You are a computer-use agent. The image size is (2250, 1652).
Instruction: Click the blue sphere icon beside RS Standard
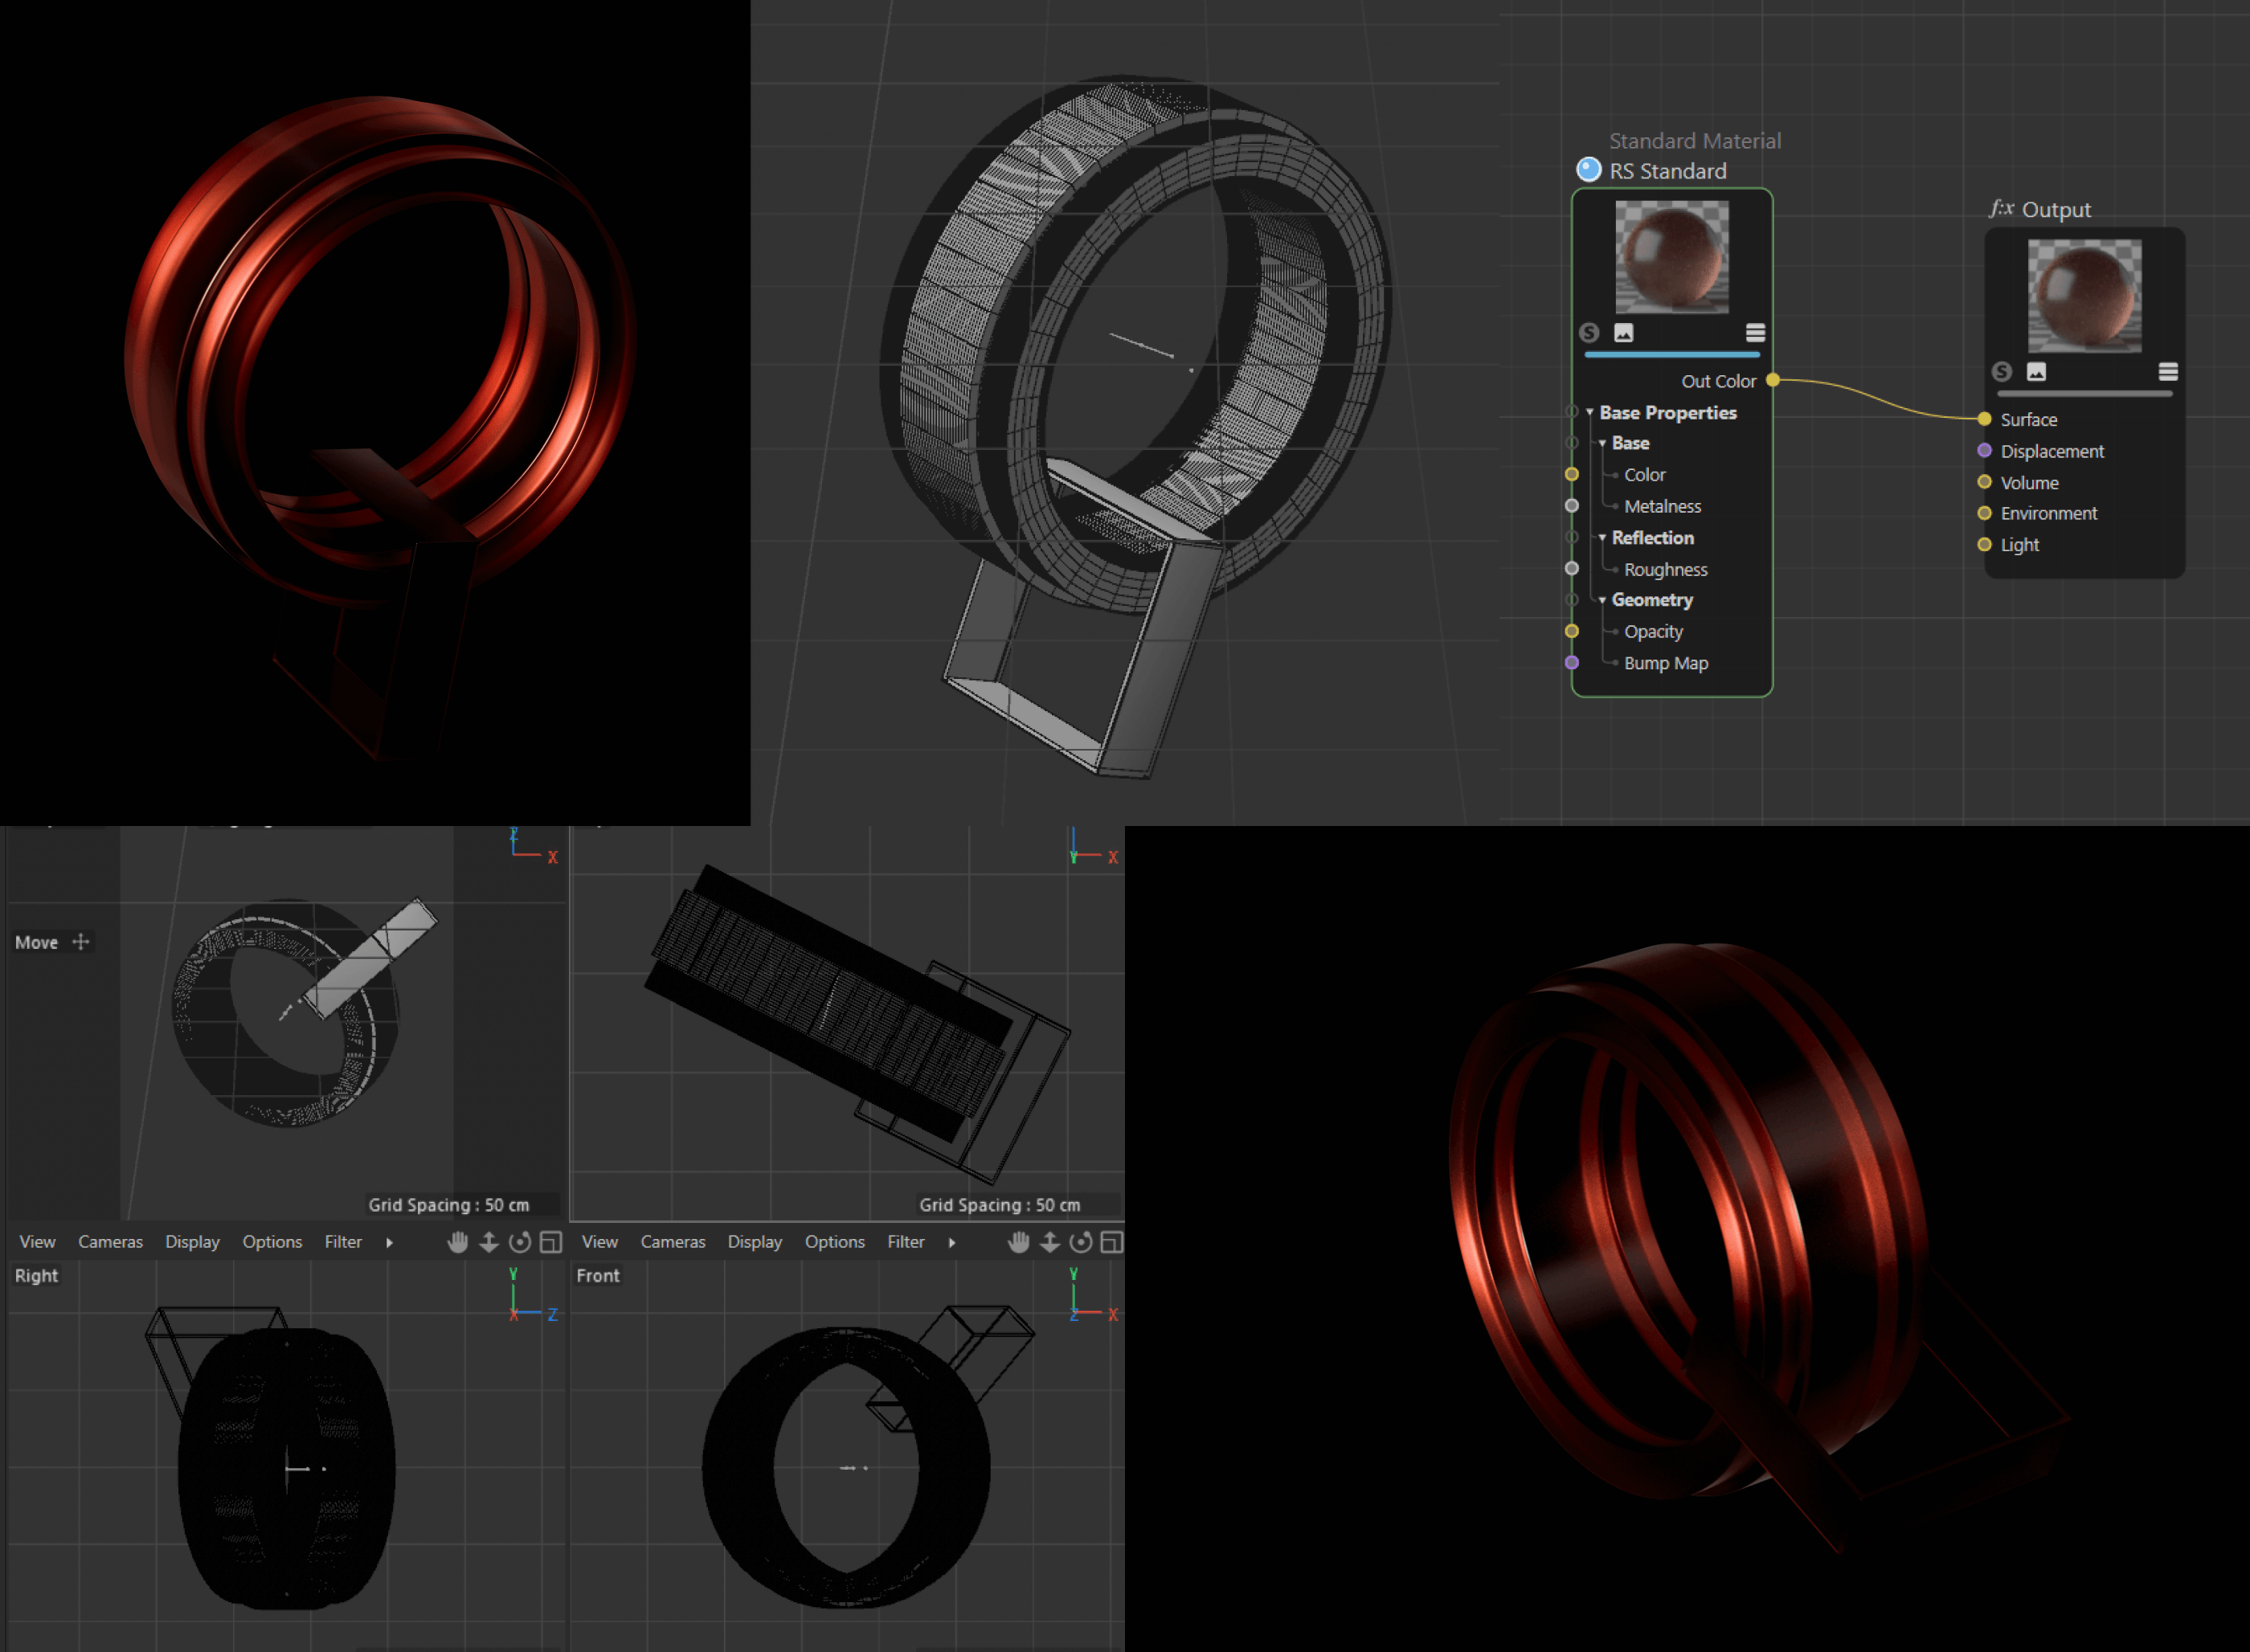coord(1588,170)
